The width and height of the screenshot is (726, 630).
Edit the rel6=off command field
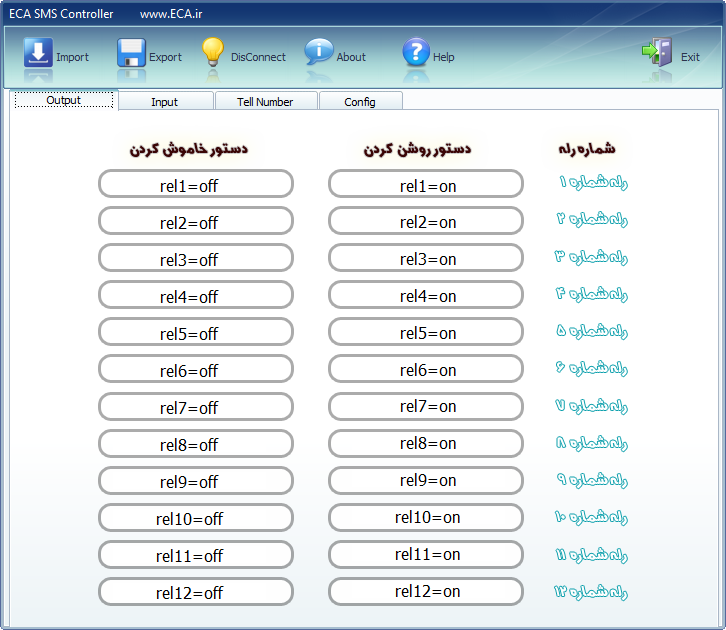coord(195,369)
